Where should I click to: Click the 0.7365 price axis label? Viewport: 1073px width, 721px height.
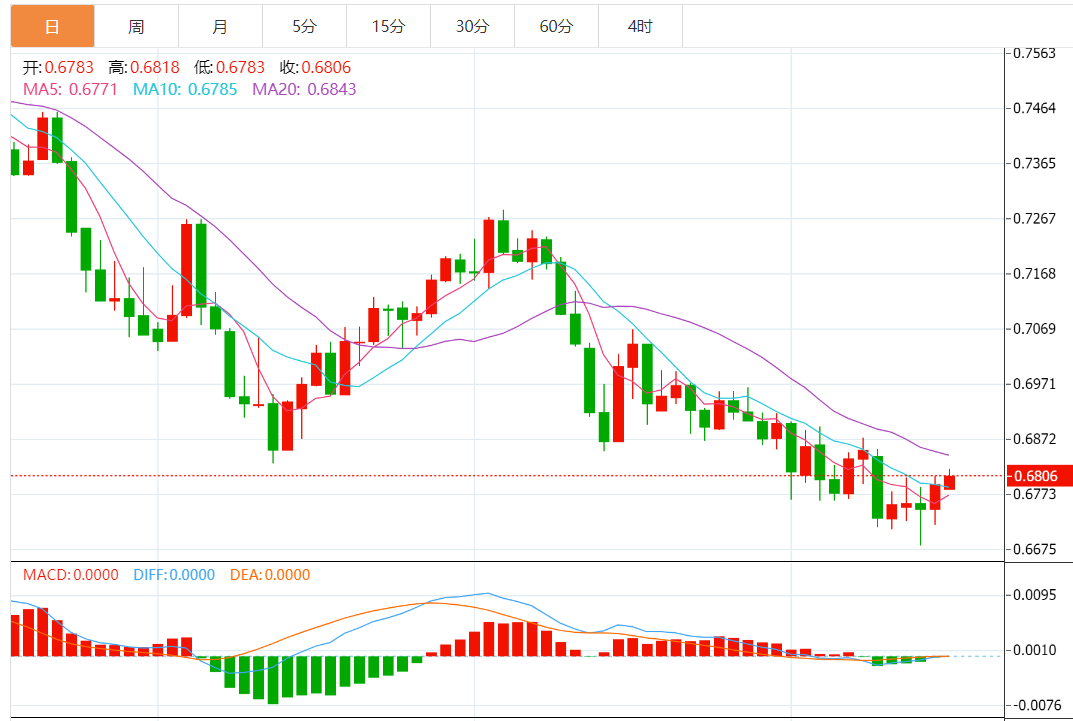[1035, 163]
